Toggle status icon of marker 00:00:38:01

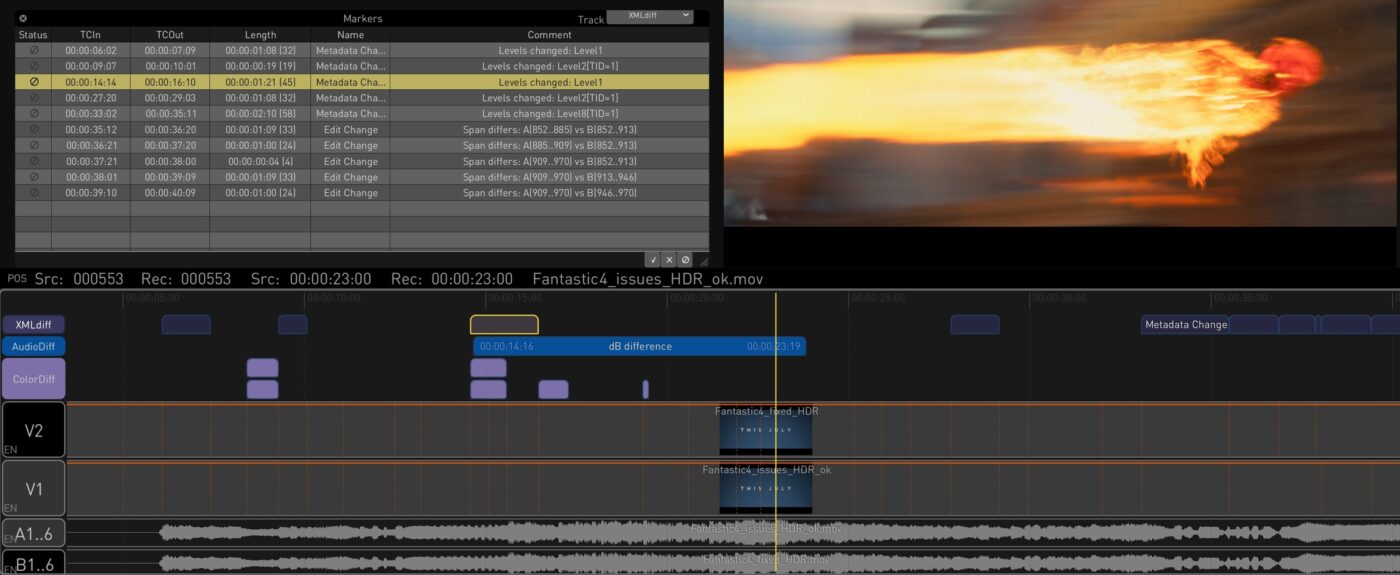pyautogui.click(x=33, y=177)
